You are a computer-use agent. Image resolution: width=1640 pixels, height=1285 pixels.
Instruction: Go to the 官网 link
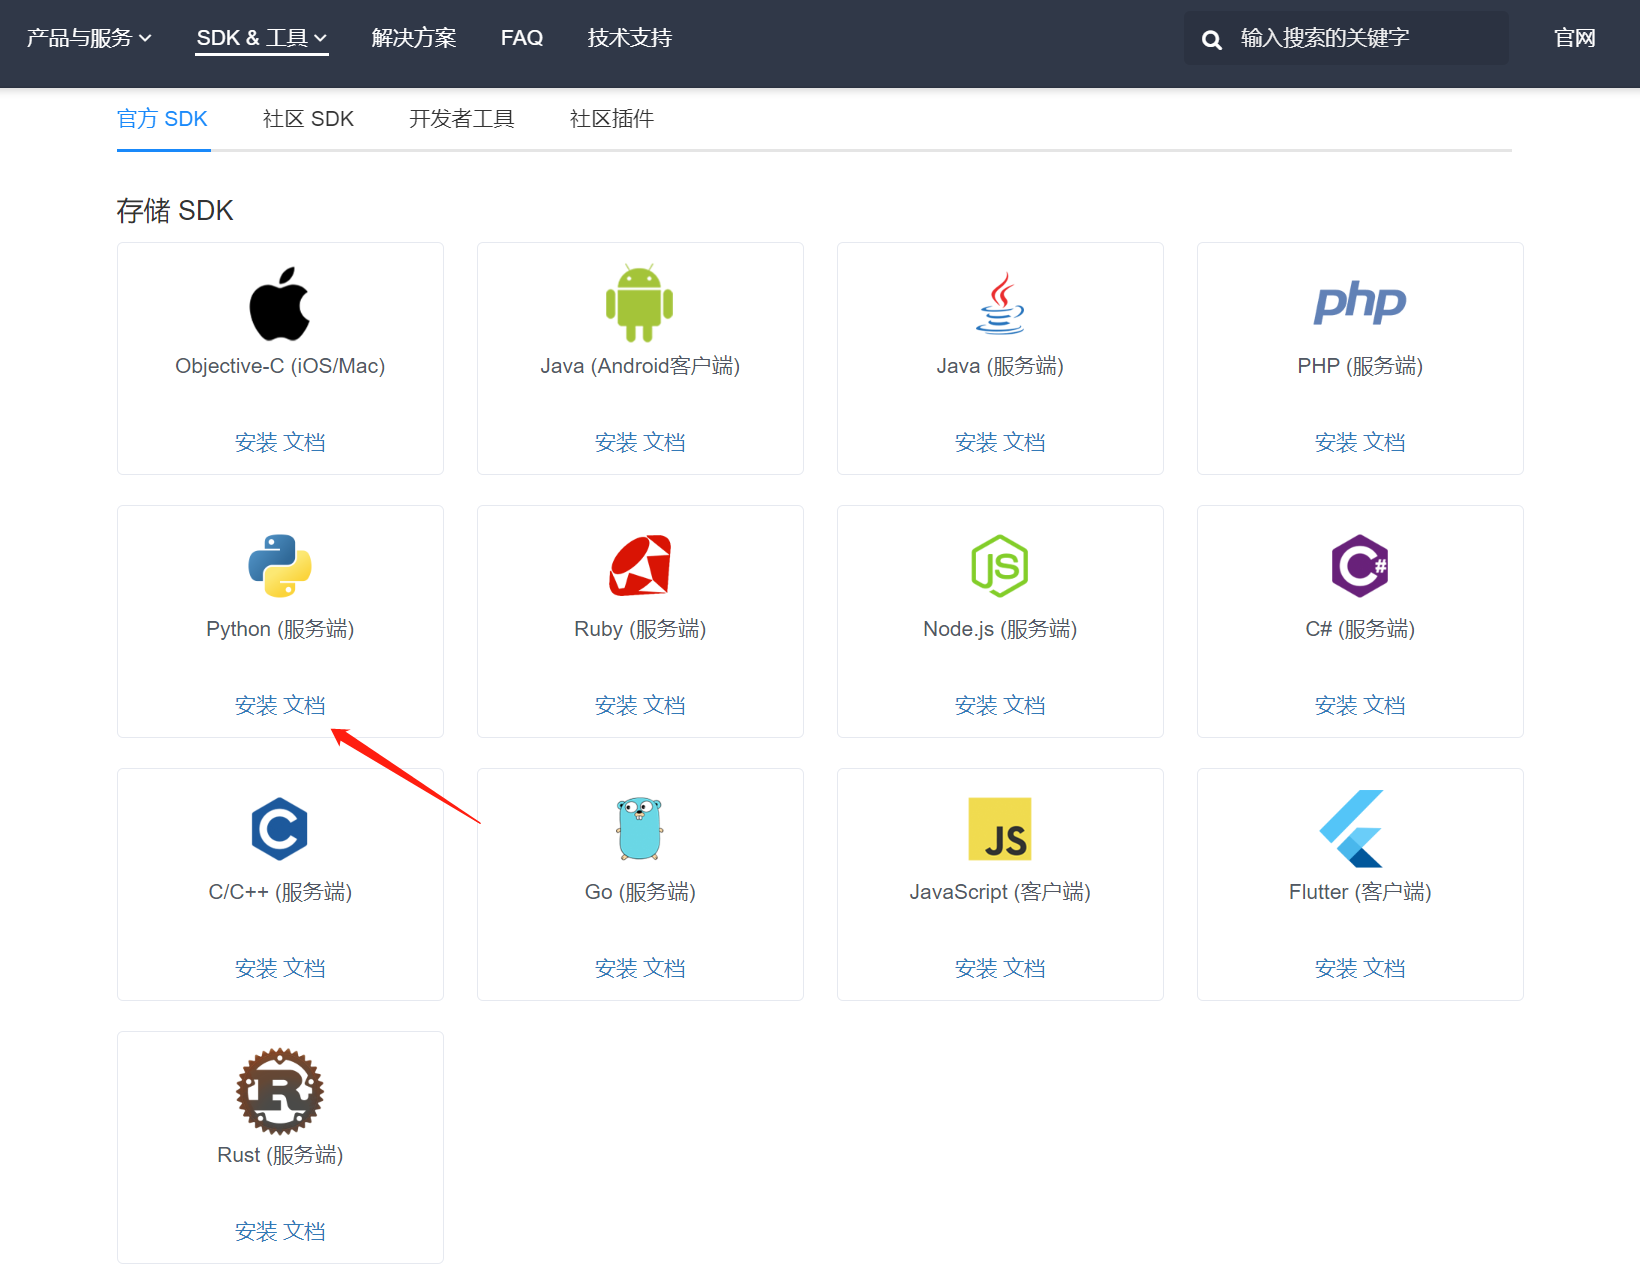click(1575, 38)
